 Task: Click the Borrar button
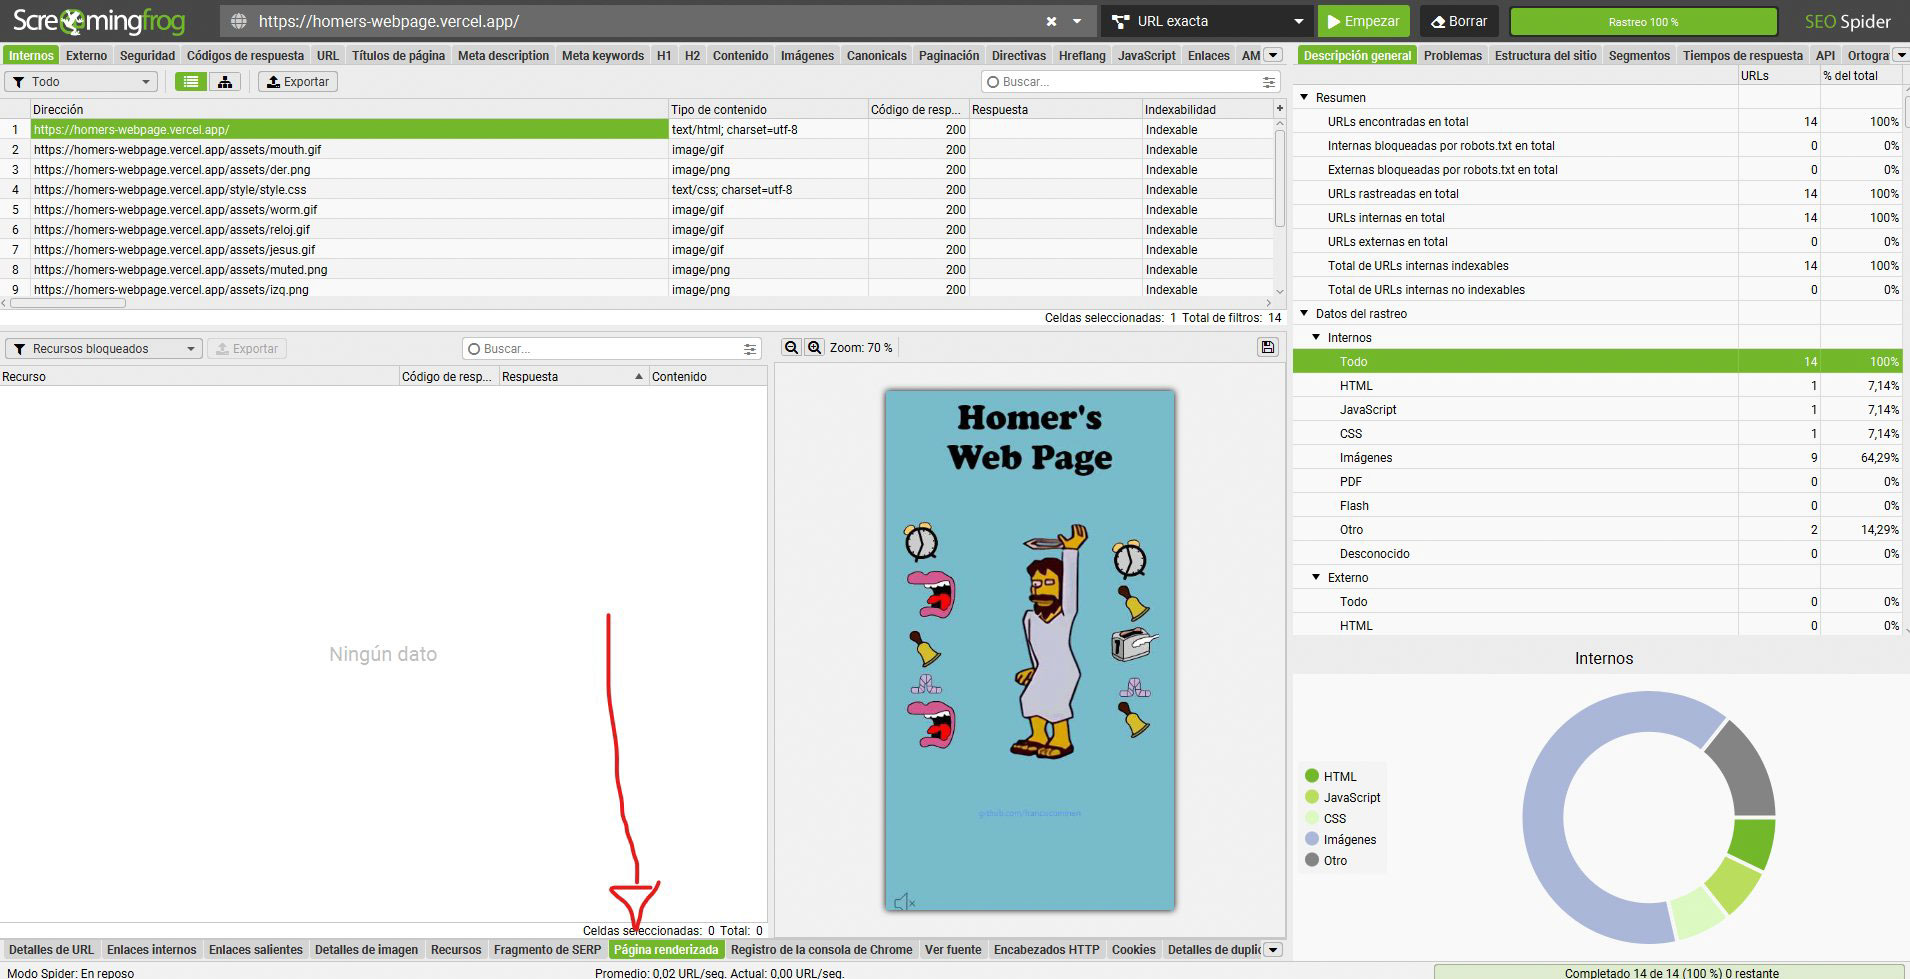[x=1459, y=21]
